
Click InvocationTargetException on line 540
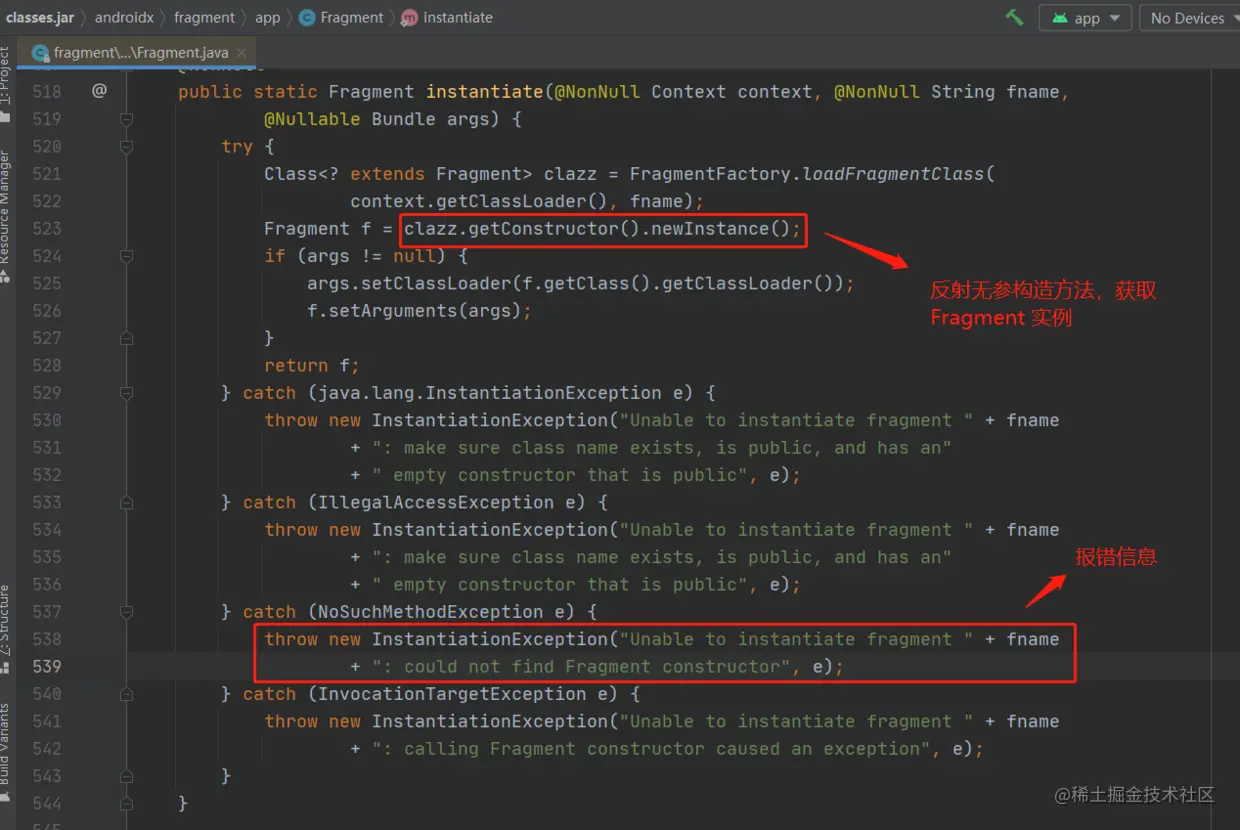pyautogui.click(x=452, y=694)
